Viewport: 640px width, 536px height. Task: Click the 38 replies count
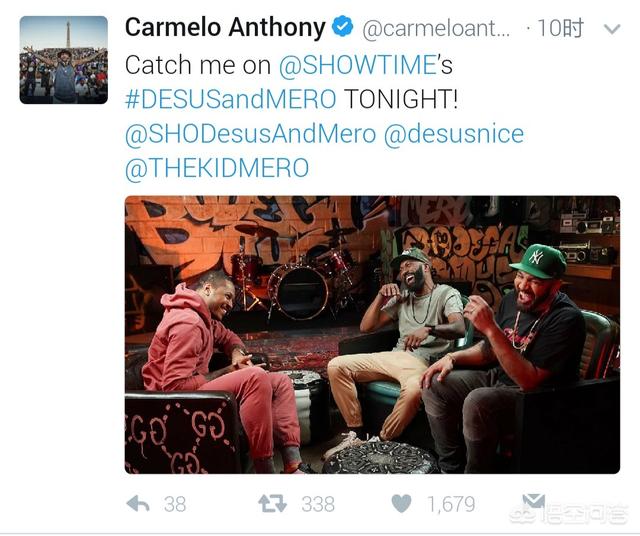(x=175, y=504)
